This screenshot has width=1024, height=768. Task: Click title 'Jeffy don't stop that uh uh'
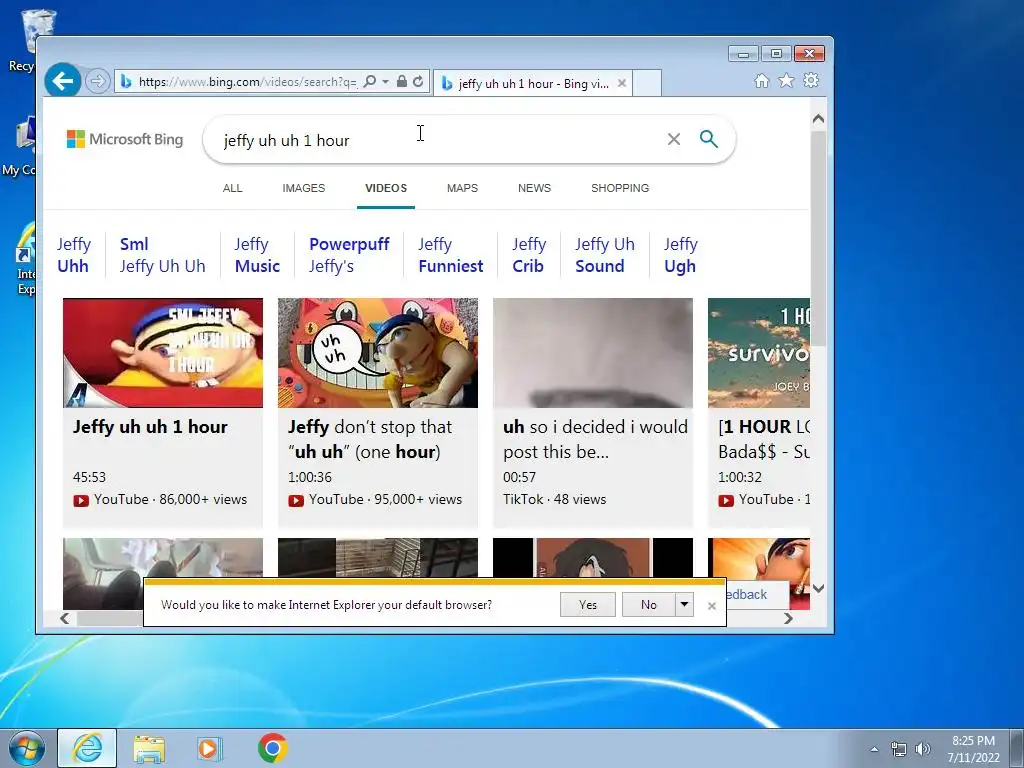370,439
